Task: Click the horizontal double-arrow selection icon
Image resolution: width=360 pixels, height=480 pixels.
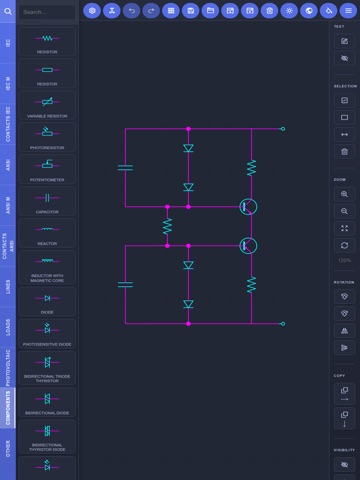Action: pyautogui.click(x=344, y=134)
